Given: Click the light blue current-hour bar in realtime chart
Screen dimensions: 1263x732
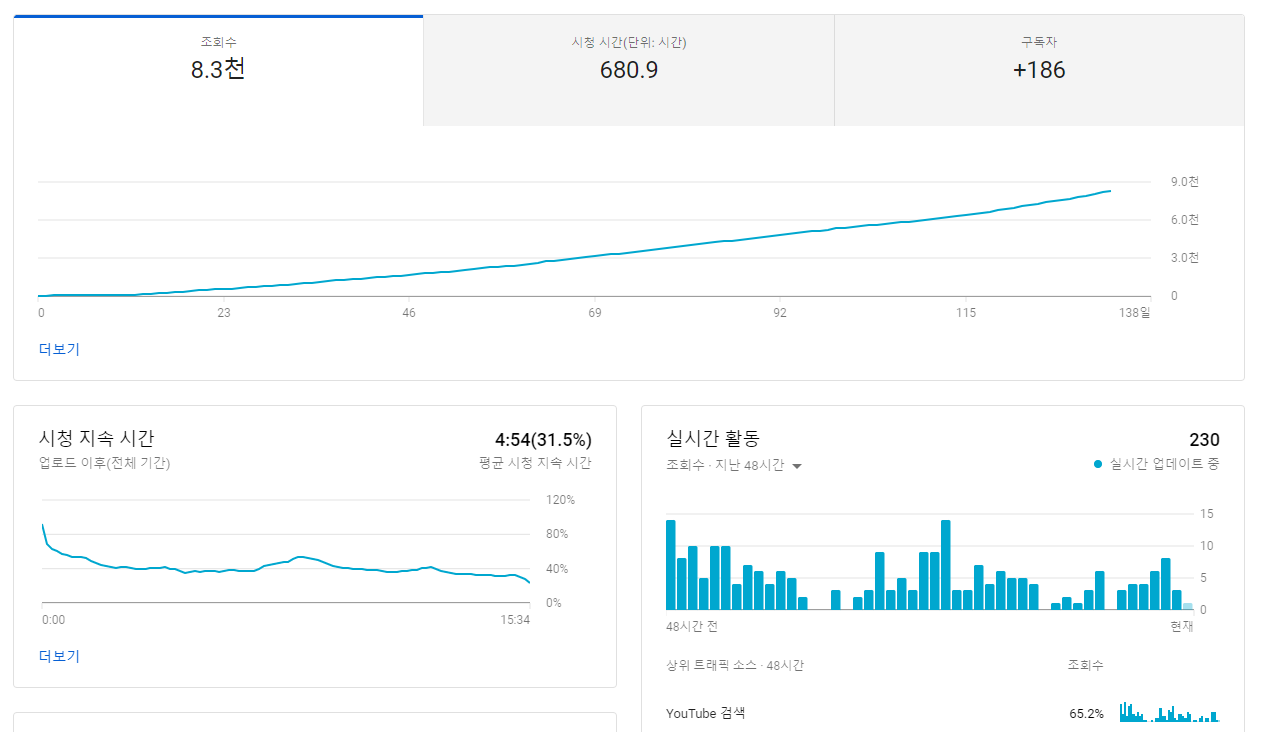Looking at the screenshot, I should [x=1188, y=606].
